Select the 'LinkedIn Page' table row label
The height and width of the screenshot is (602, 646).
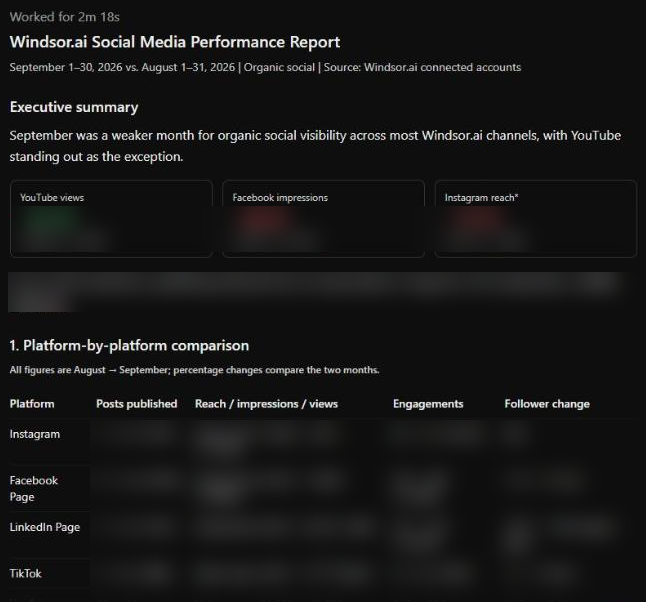click(x=45, y=527)
